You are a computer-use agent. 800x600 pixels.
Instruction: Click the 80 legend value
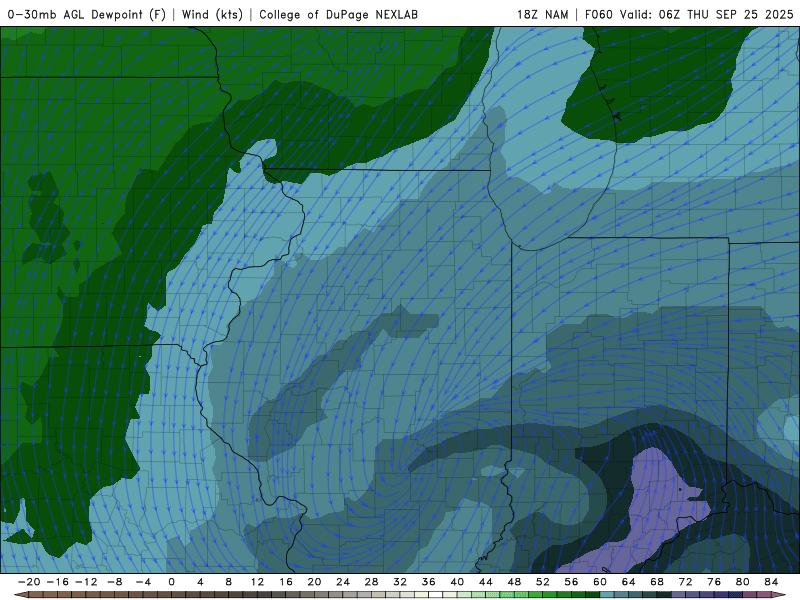click(743, 582)
